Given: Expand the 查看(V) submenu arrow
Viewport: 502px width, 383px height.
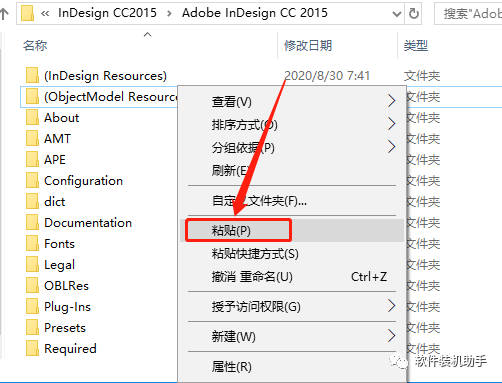Looking at the screenshot, I should [x=392, y=101].
